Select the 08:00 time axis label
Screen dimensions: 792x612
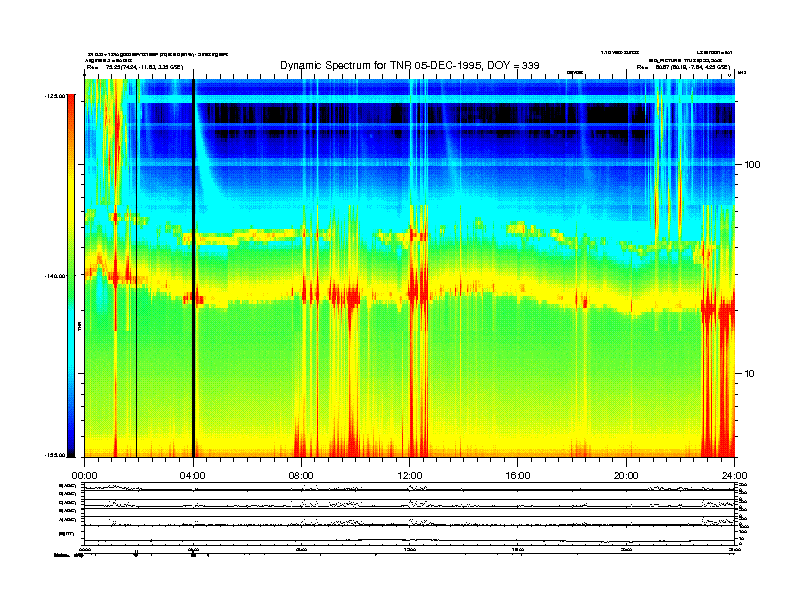[x=301, y=476]
